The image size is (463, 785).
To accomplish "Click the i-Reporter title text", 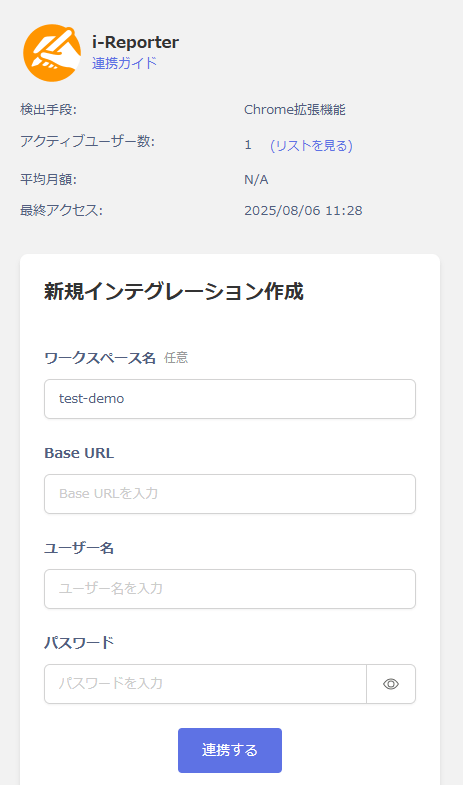I will pos(135,42).
